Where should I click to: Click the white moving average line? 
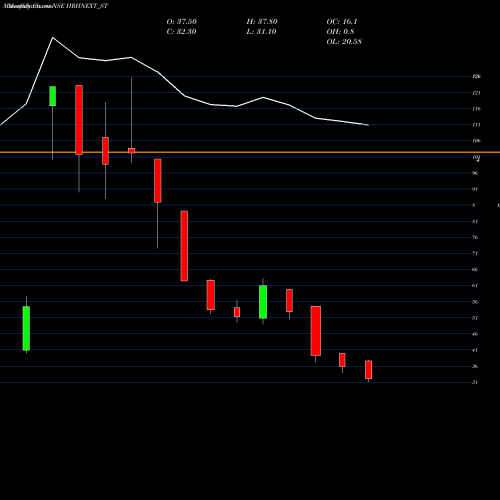(x=184, y=96)
